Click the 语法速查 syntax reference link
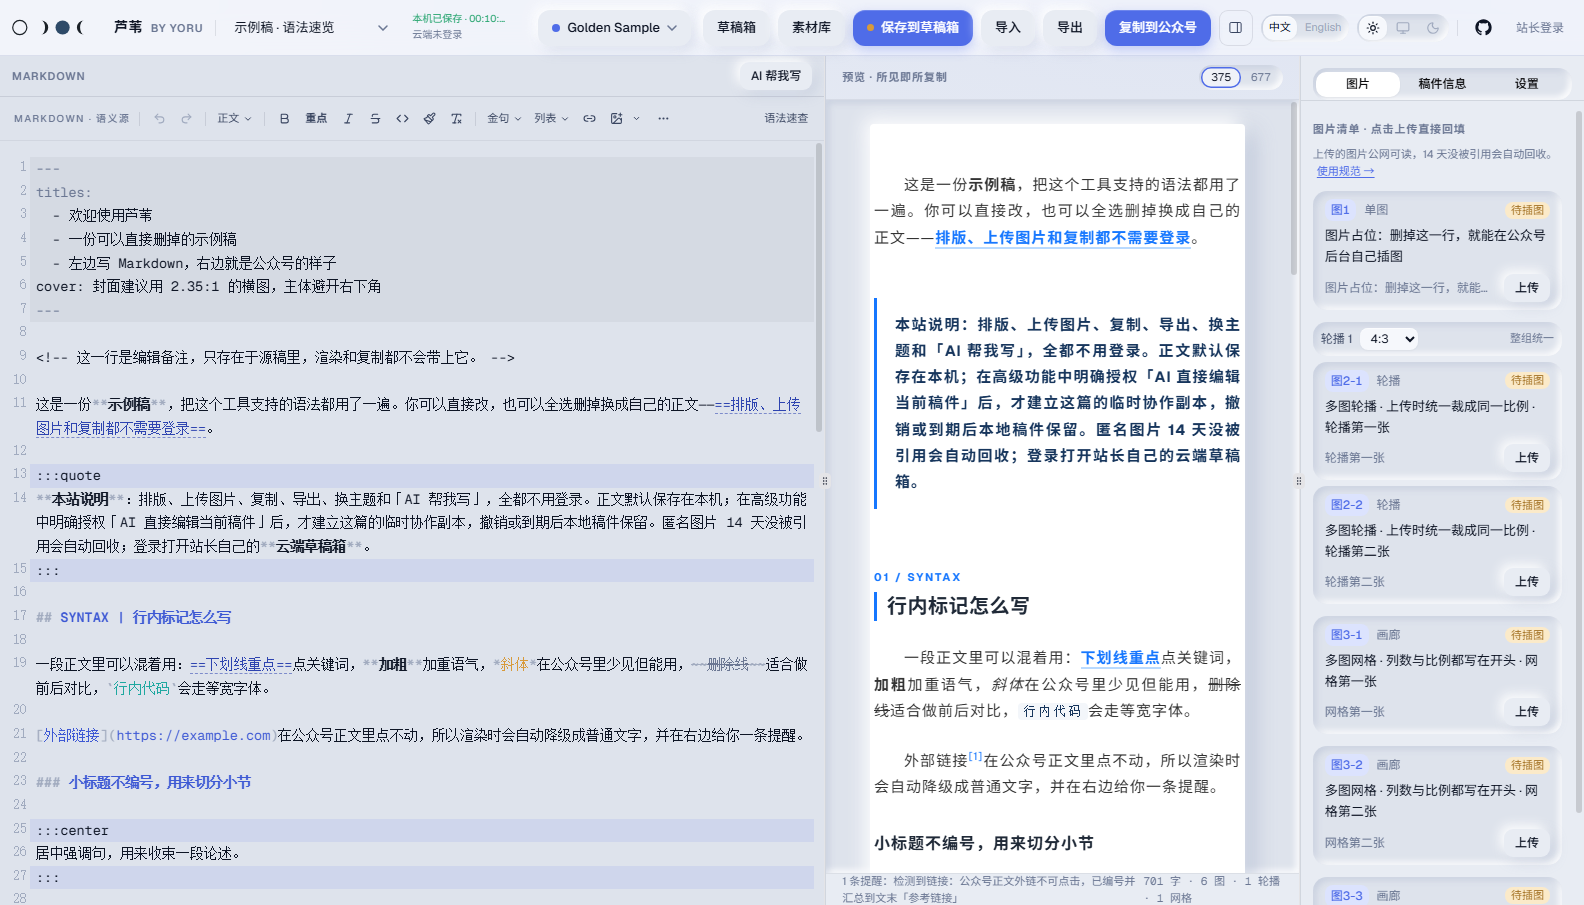The height and width of the screenshot is (905, 1584). tap(786, 118)
